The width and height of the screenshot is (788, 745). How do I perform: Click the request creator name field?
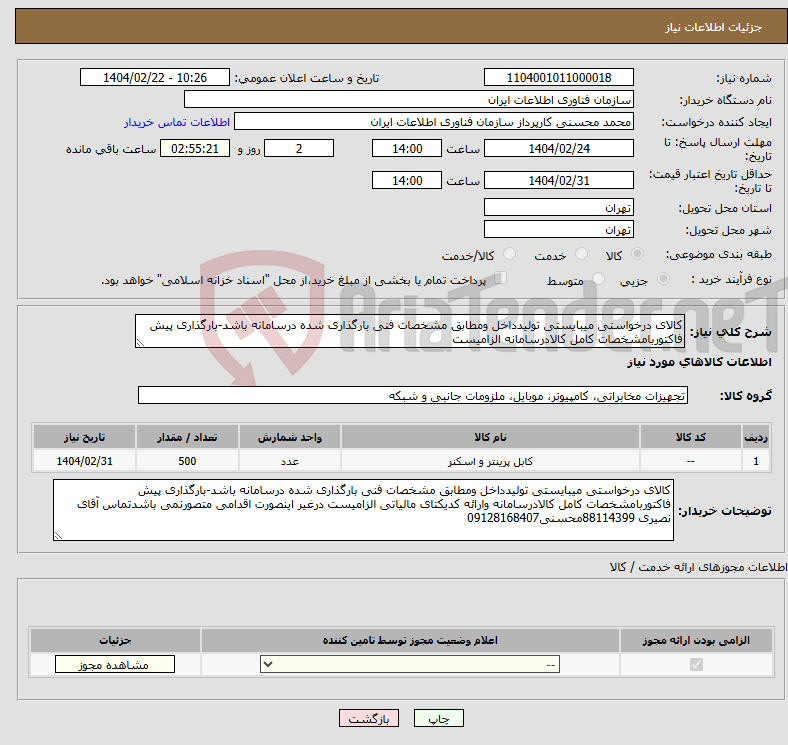coord(434,122)
